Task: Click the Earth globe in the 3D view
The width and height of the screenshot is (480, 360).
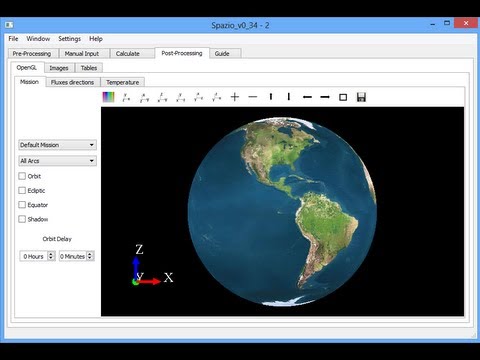Action: 282,212
